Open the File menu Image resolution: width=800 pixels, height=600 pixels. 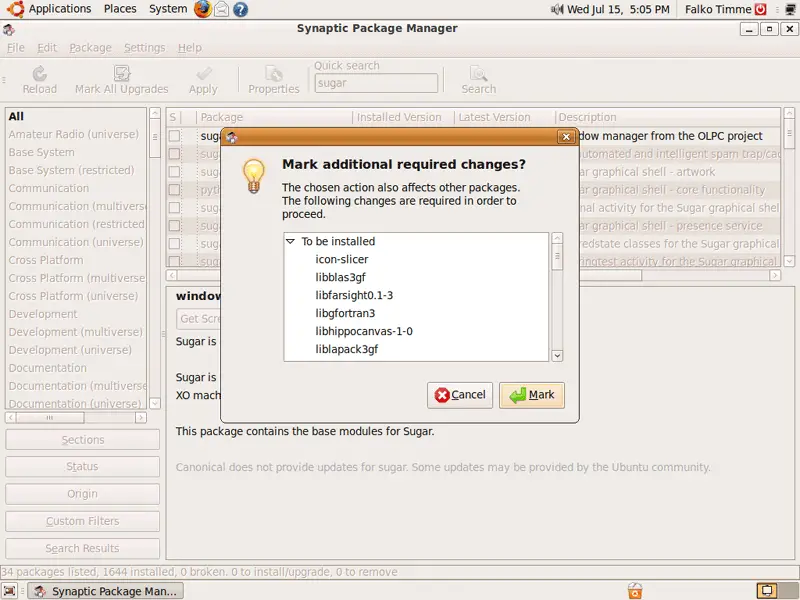tap(16, 48)
